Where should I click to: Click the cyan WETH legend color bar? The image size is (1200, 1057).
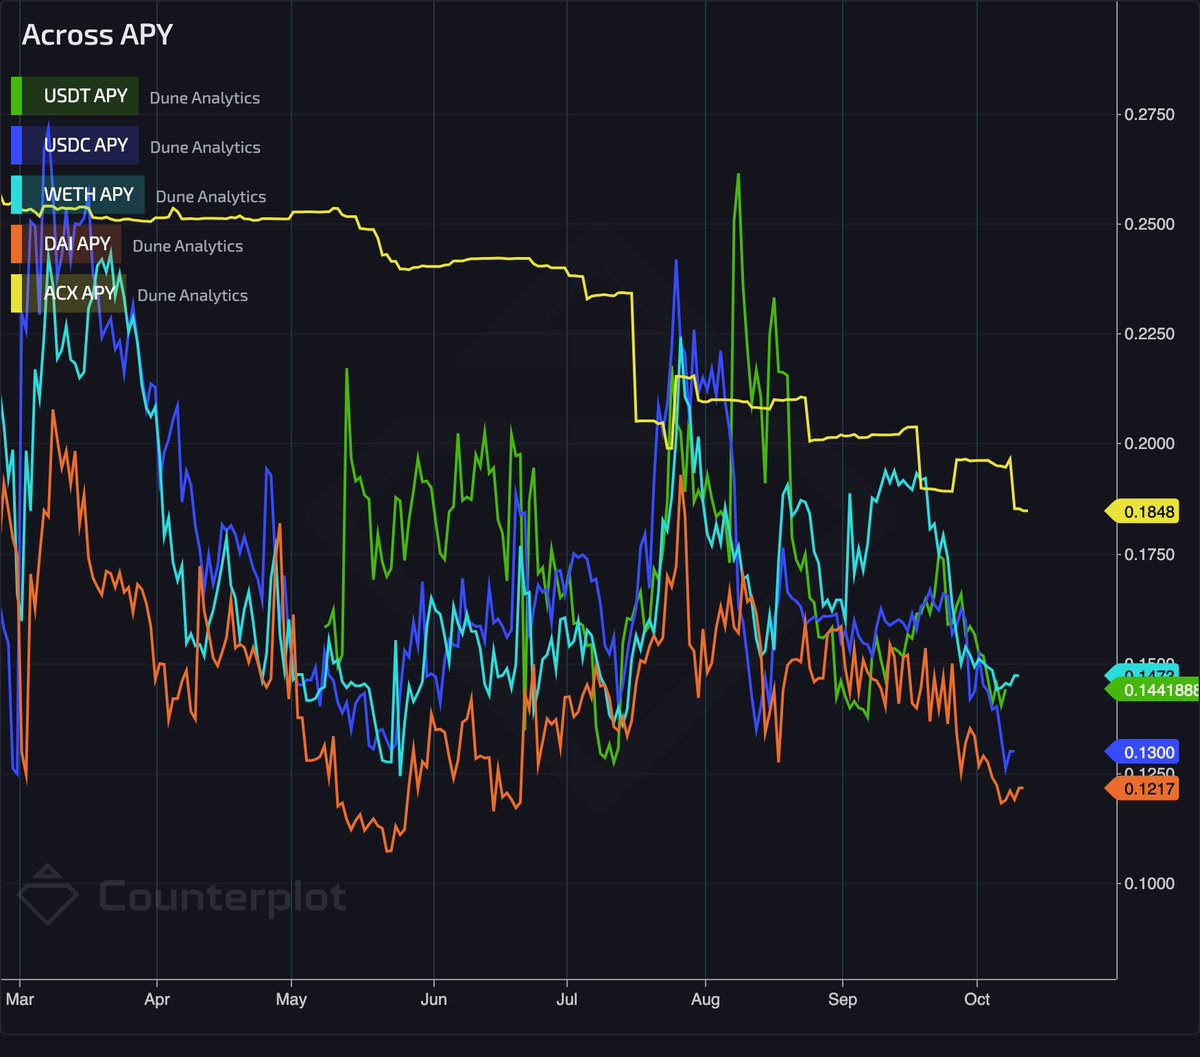click(x=15, y=195)
